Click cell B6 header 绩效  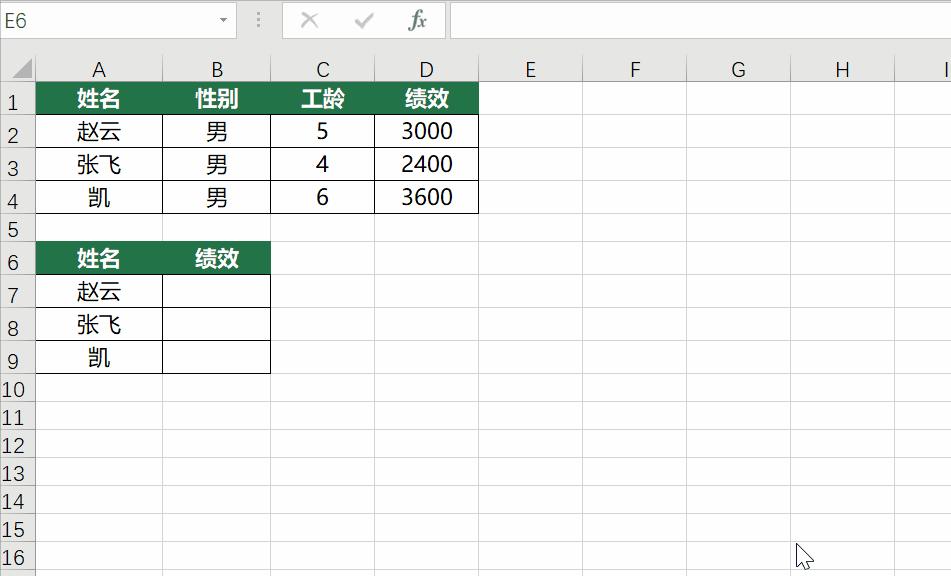point(217,258)
